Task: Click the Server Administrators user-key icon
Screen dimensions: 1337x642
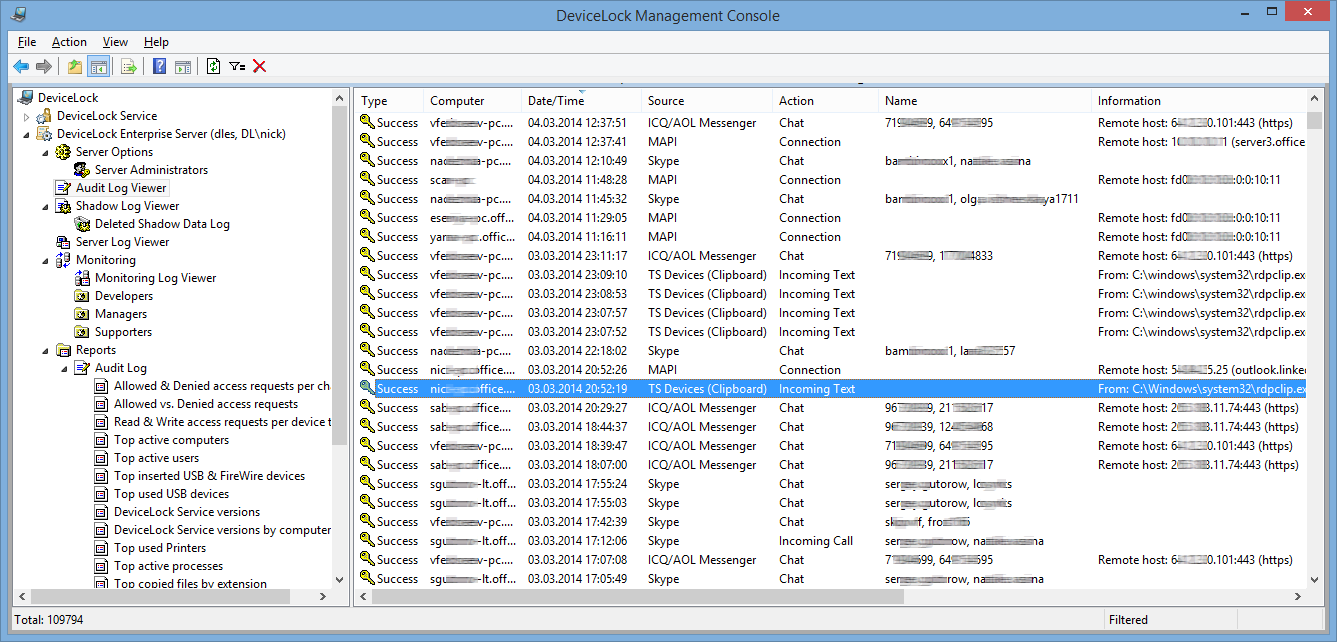Action: (x=83, y=170)
